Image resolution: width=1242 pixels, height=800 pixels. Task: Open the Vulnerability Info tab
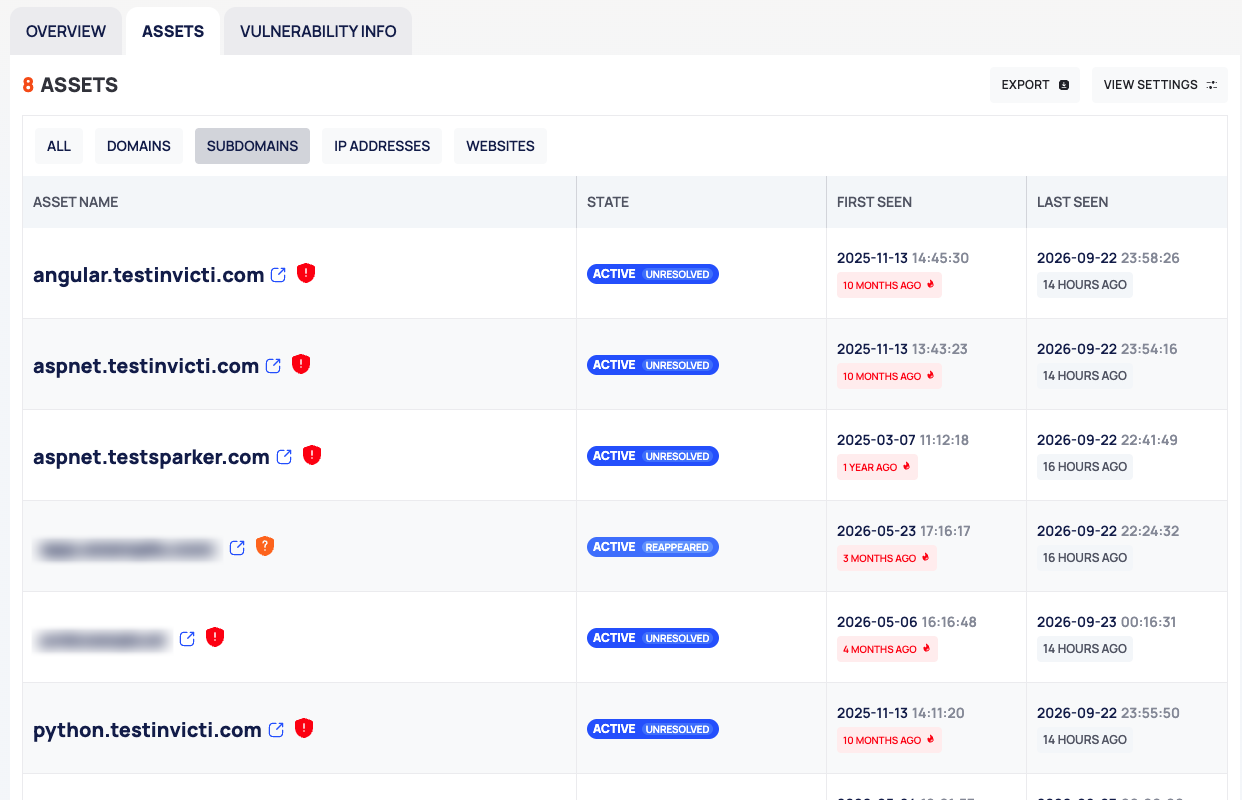pos(318,32)
